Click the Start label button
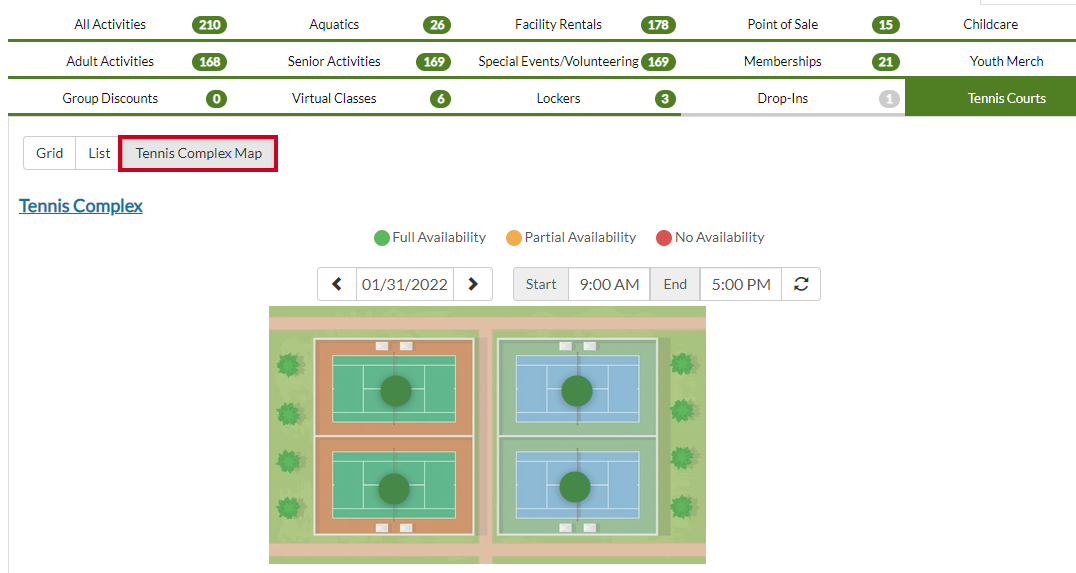The image size is (1076, 573). pos(541,284)
